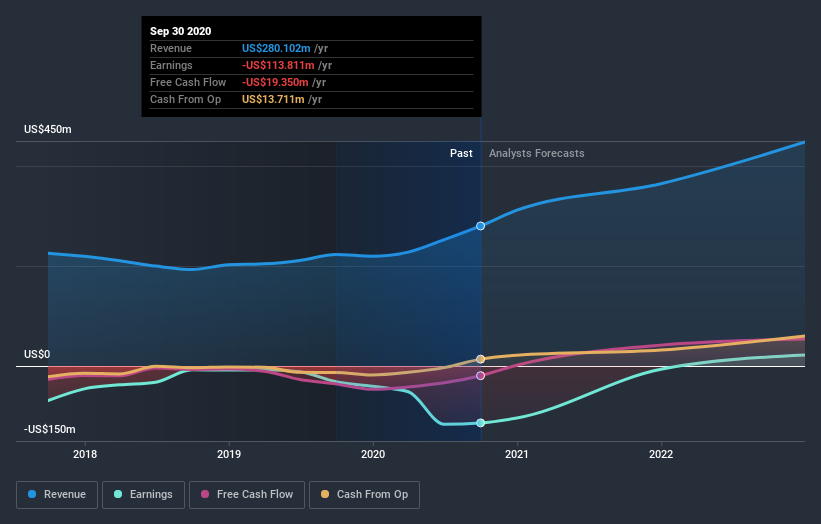Viewport: 821px width, 524px height.
Task: Click the teal Earnings data point marker
Action: pos(481,423)
